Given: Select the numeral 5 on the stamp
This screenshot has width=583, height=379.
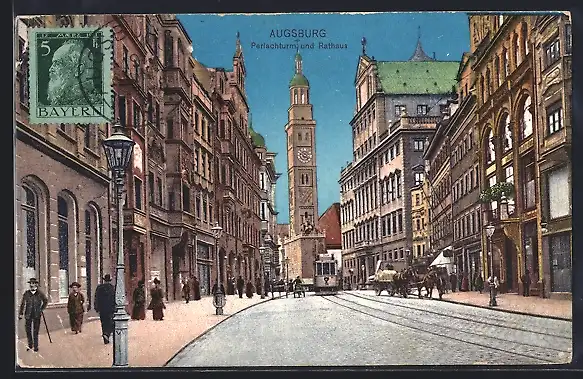Looking at the screenshot, I should [x=46, y=48].
